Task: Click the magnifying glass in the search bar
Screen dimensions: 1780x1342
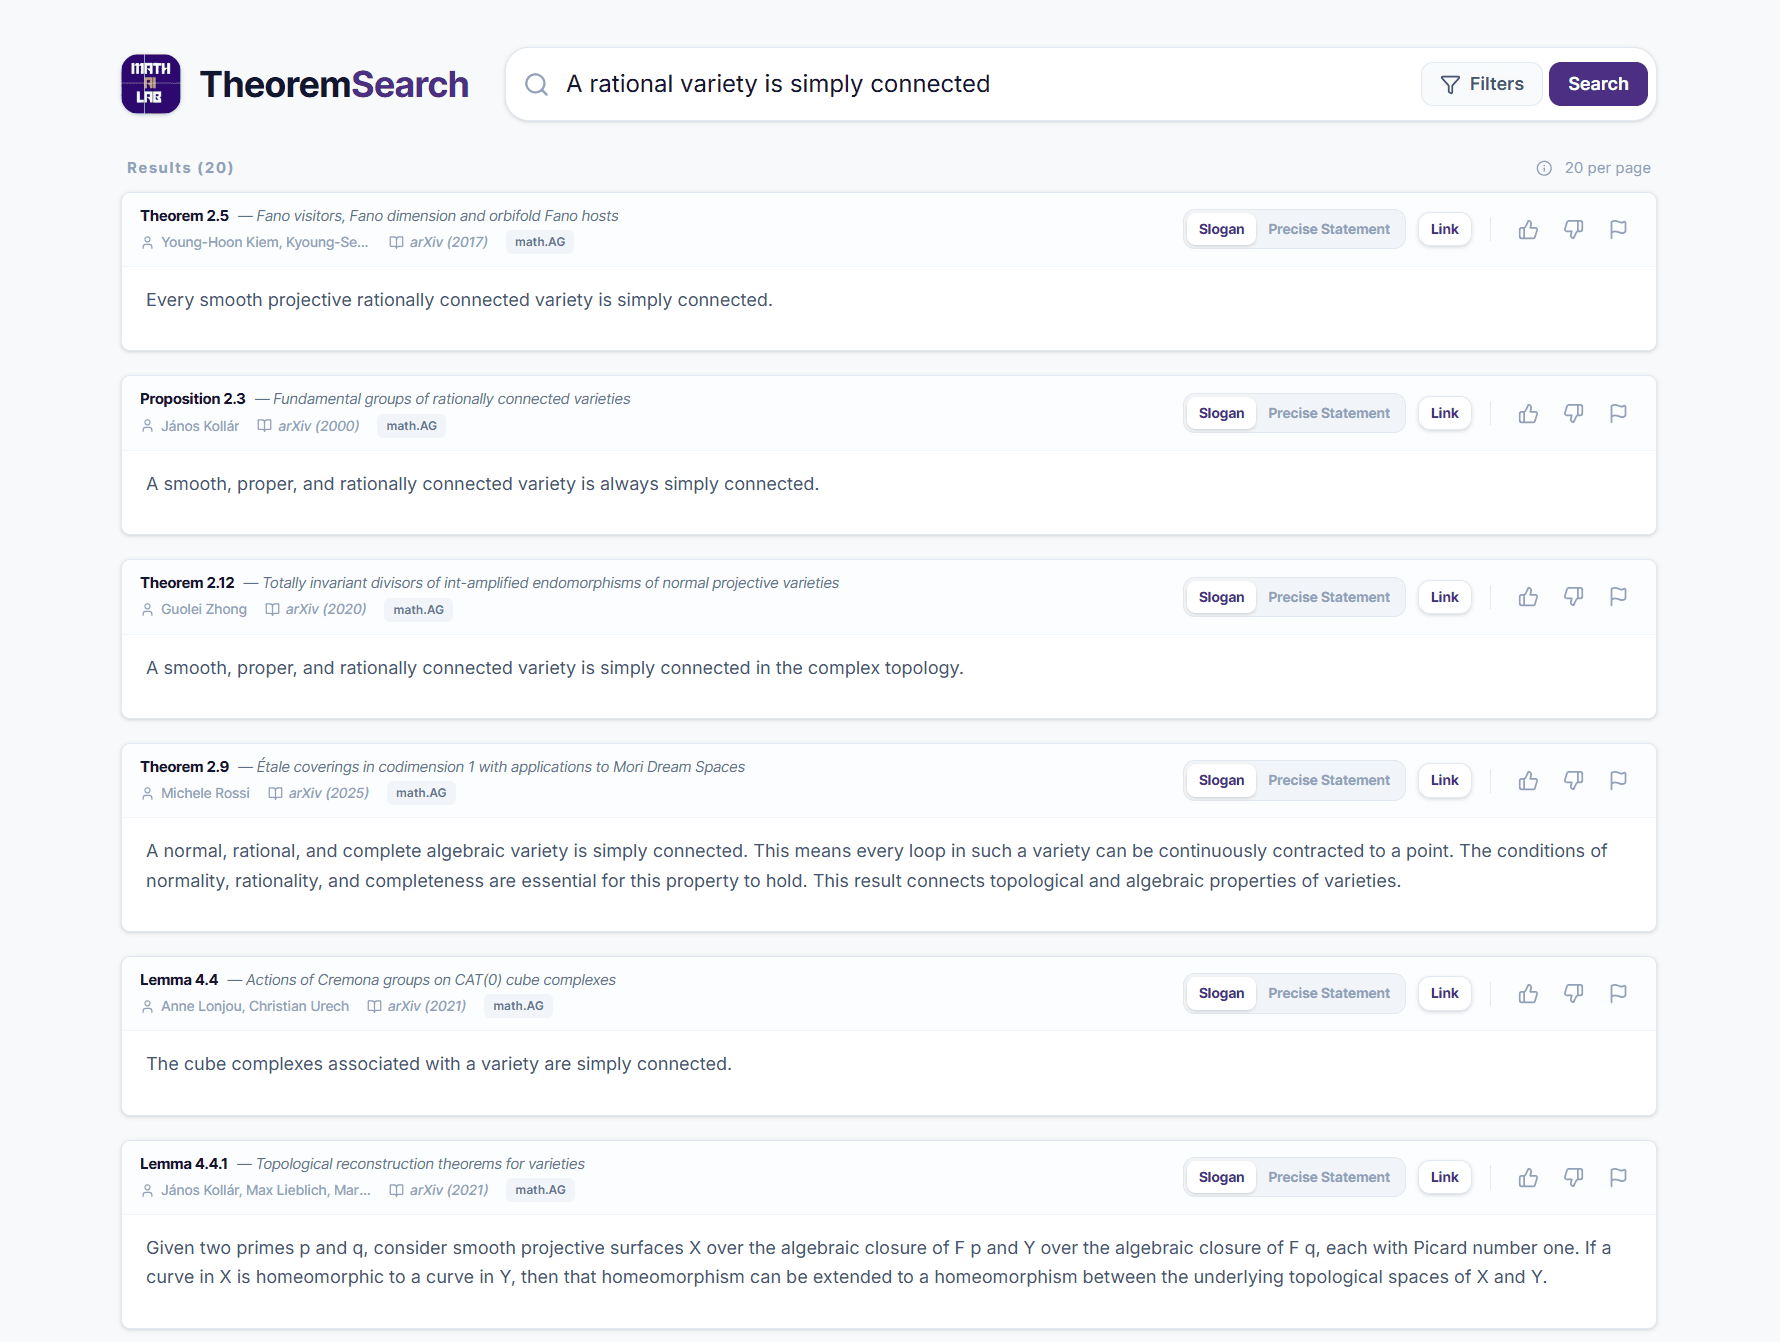Action: (x=536, y=84)
